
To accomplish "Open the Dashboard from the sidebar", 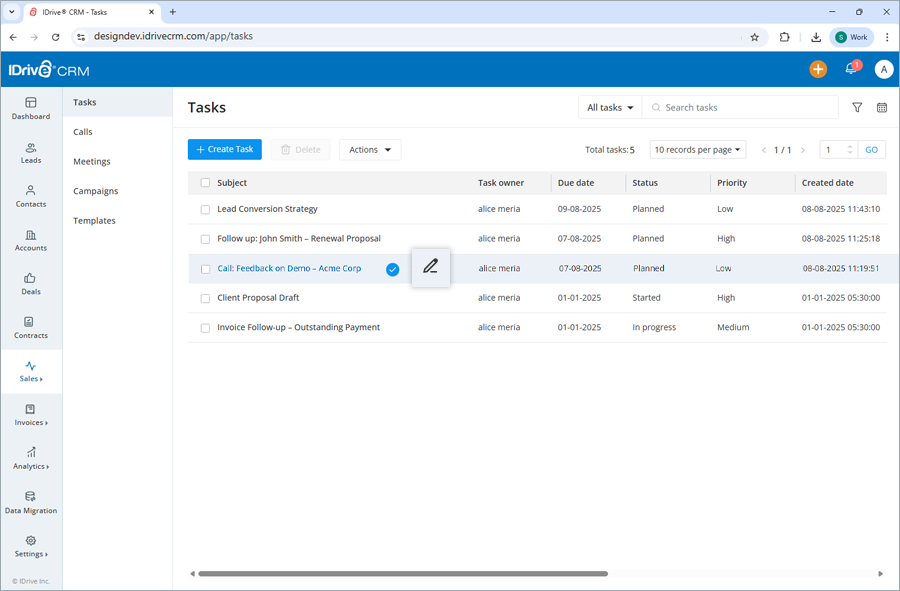I will [31, 107].
